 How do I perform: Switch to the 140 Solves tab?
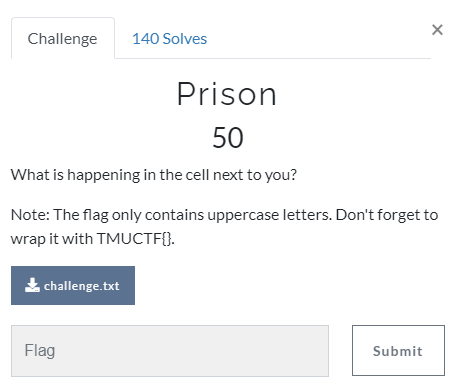coord(169,39)
